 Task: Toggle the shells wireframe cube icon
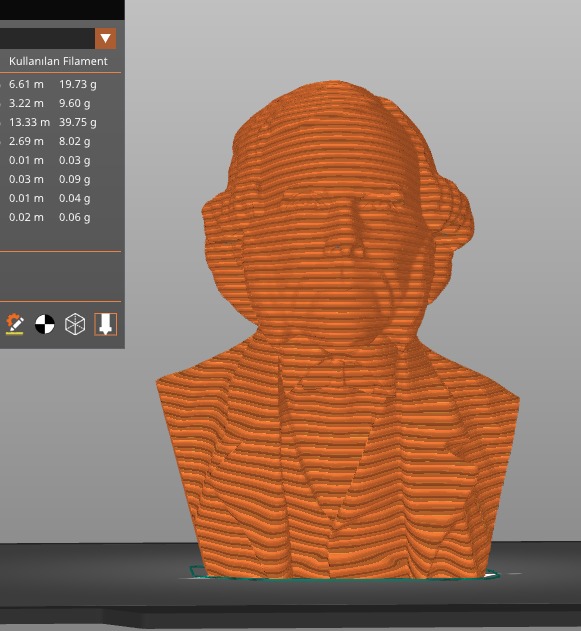pyautogui.click(x=75, y=324)
